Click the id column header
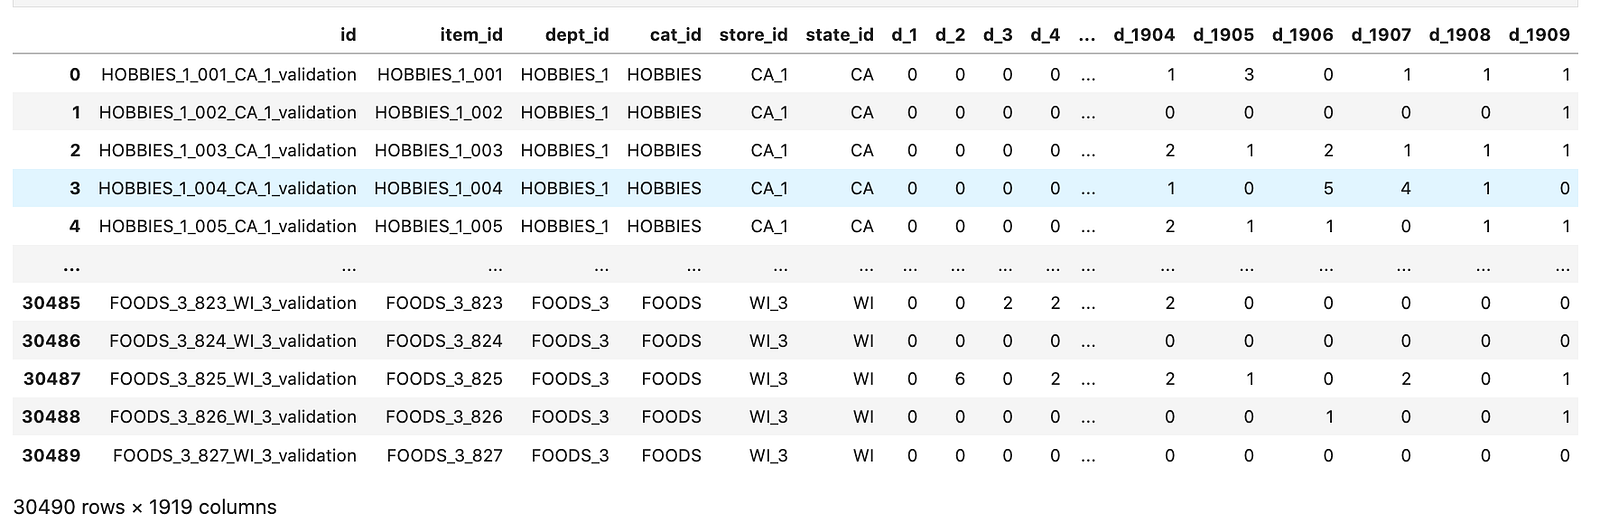Viewport: 1600px width, 524px height. [x=348, y=35]
